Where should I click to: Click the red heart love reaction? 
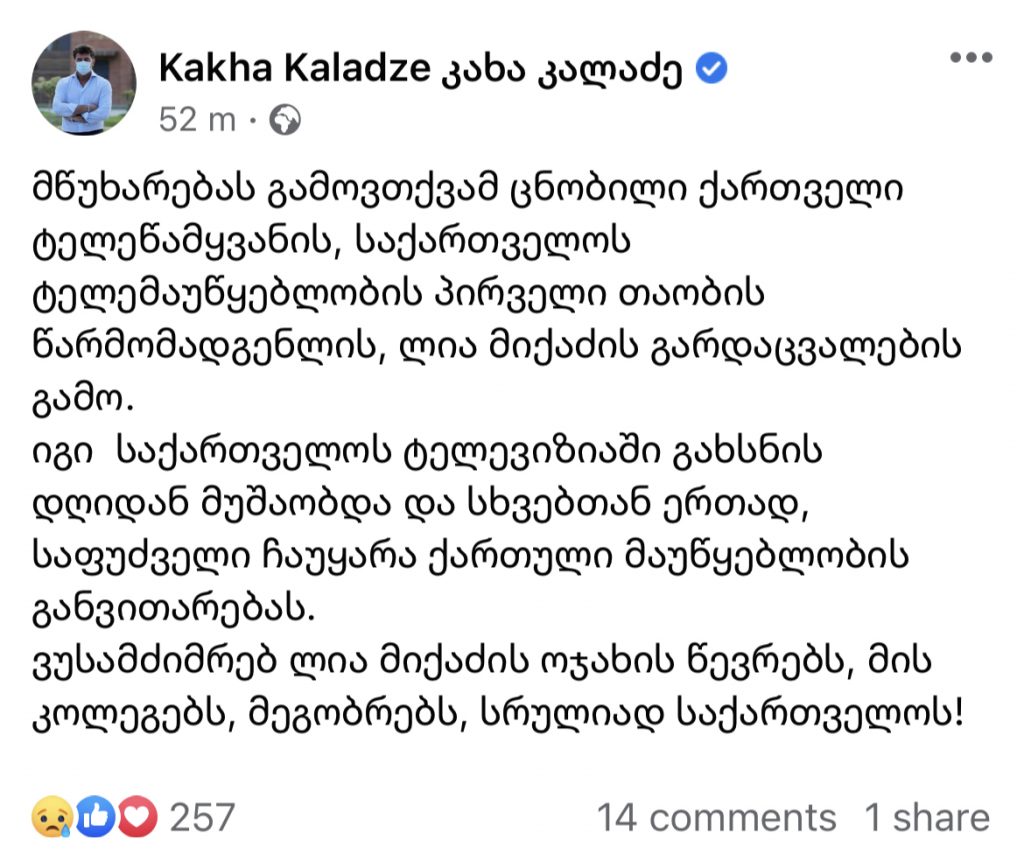point(138,817)
